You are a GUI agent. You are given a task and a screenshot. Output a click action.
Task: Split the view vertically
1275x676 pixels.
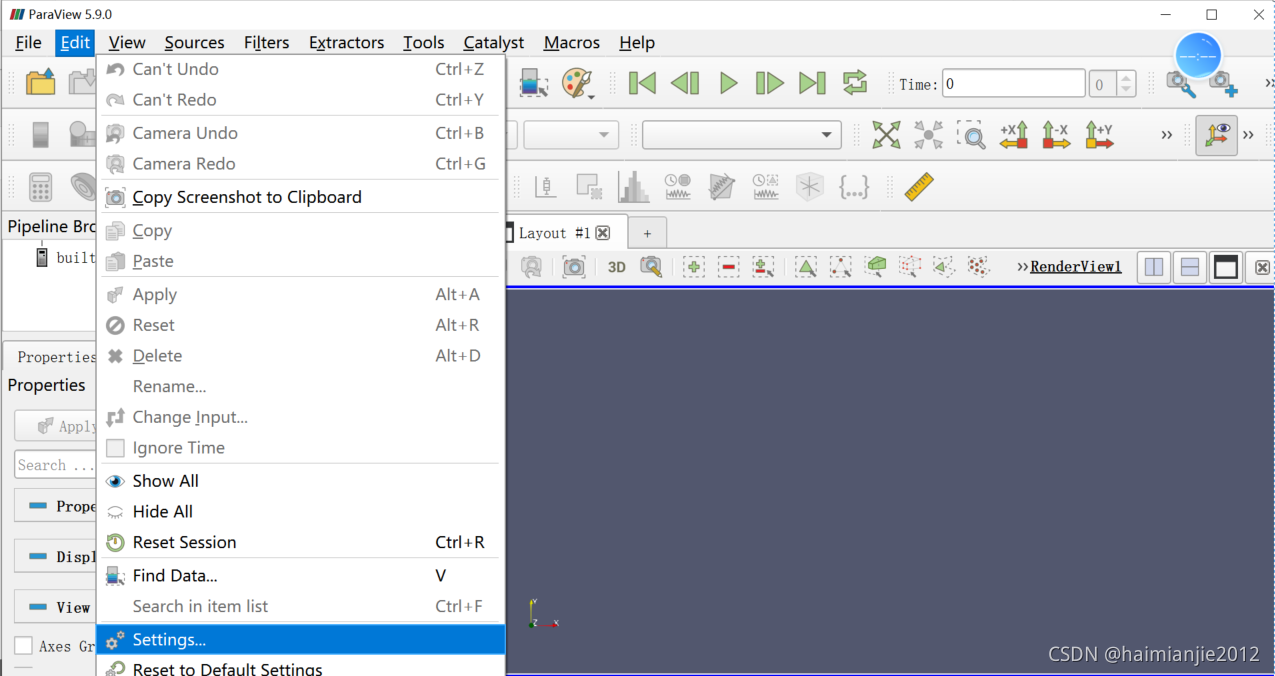point(1190,267)
